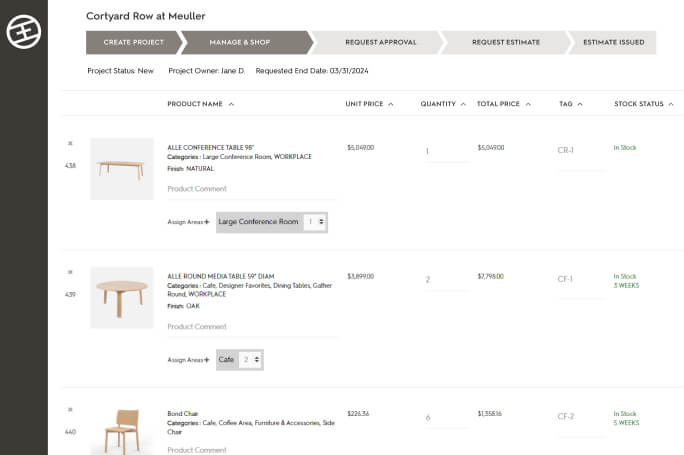Adjust Cafe area count stepper

257,359
